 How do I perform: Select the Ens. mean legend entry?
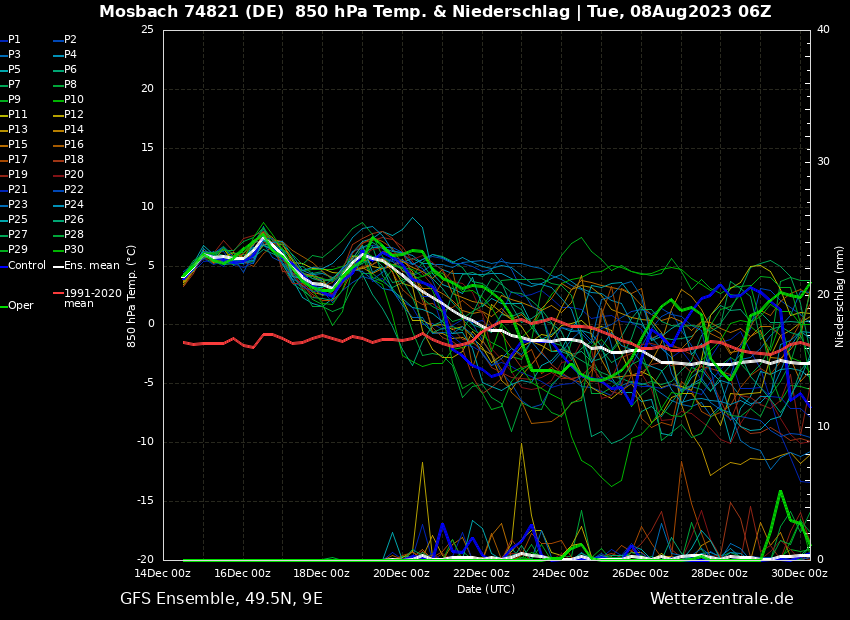pyautogui.click(x=91, y=266)
